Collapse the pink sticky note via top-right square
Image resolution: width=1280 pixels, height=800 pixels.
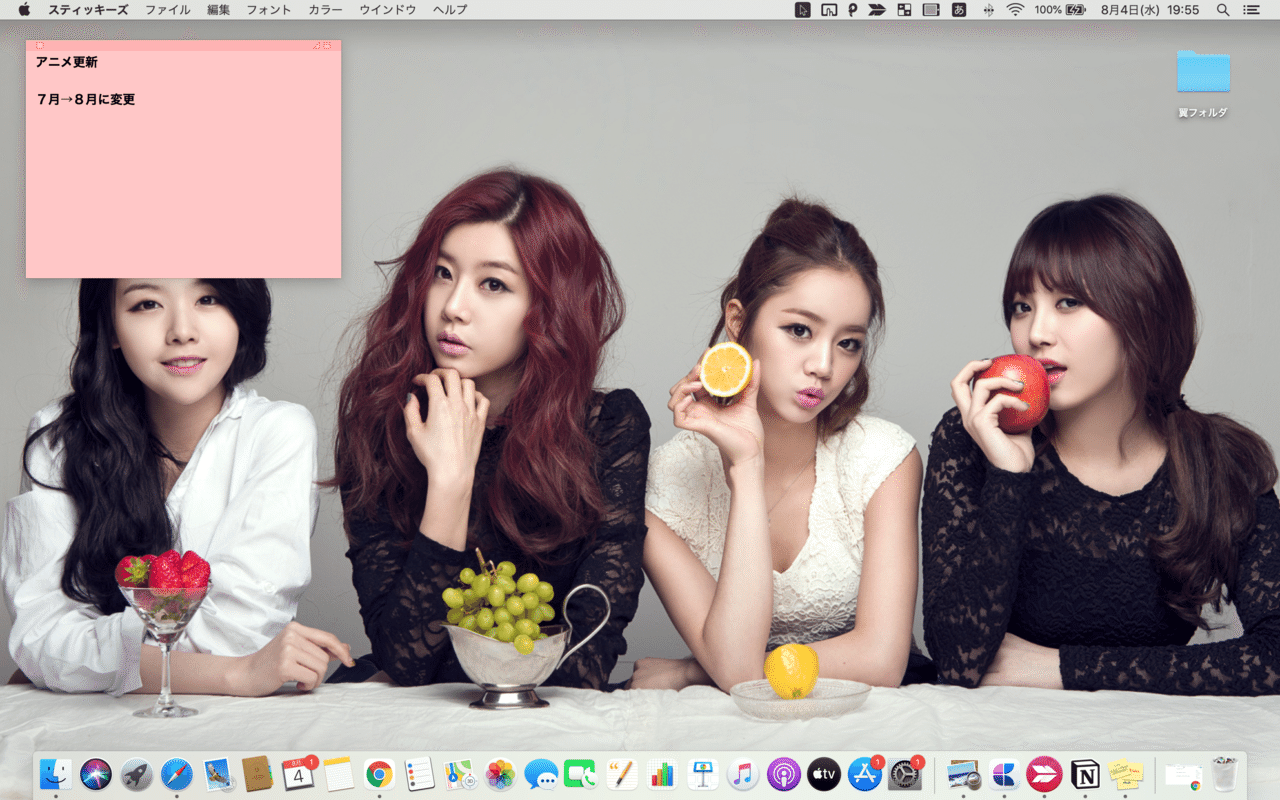327,45
